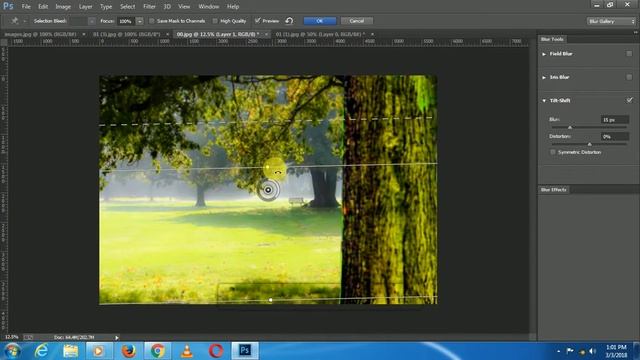Image resolution: width=640 pixels, height=360 pixels.
Task: Click the zoom percentage field in status bar
Action: tap(12, 337)
